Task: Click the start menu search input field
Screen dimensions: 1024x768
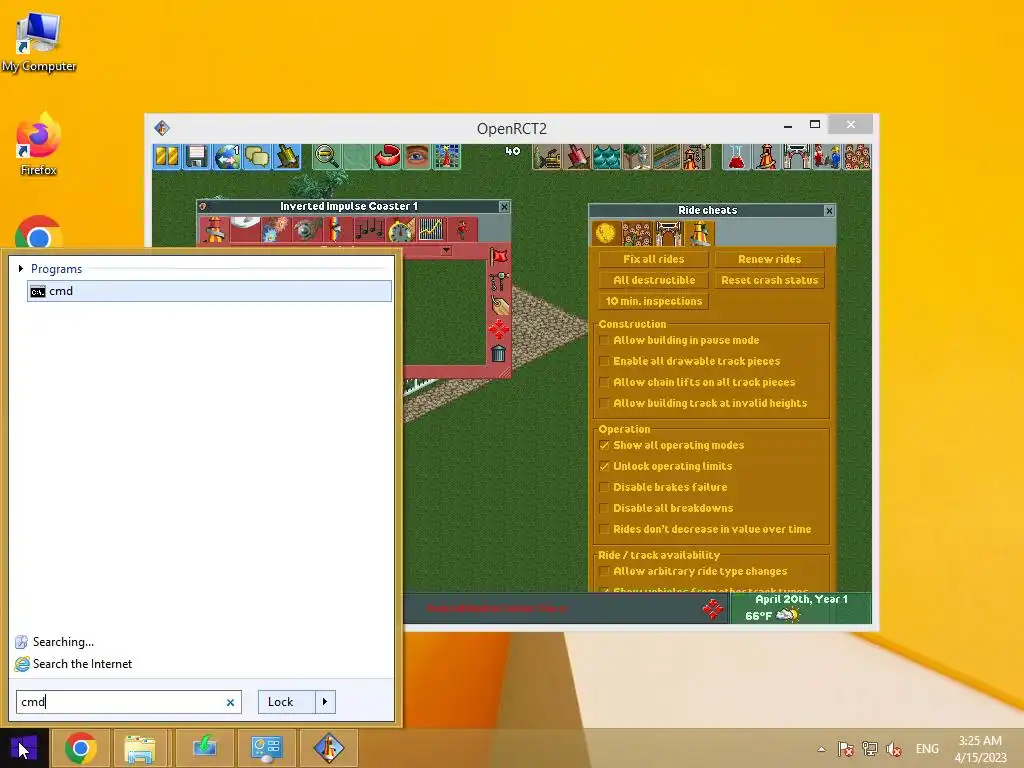Action: (x=129, y=702)
